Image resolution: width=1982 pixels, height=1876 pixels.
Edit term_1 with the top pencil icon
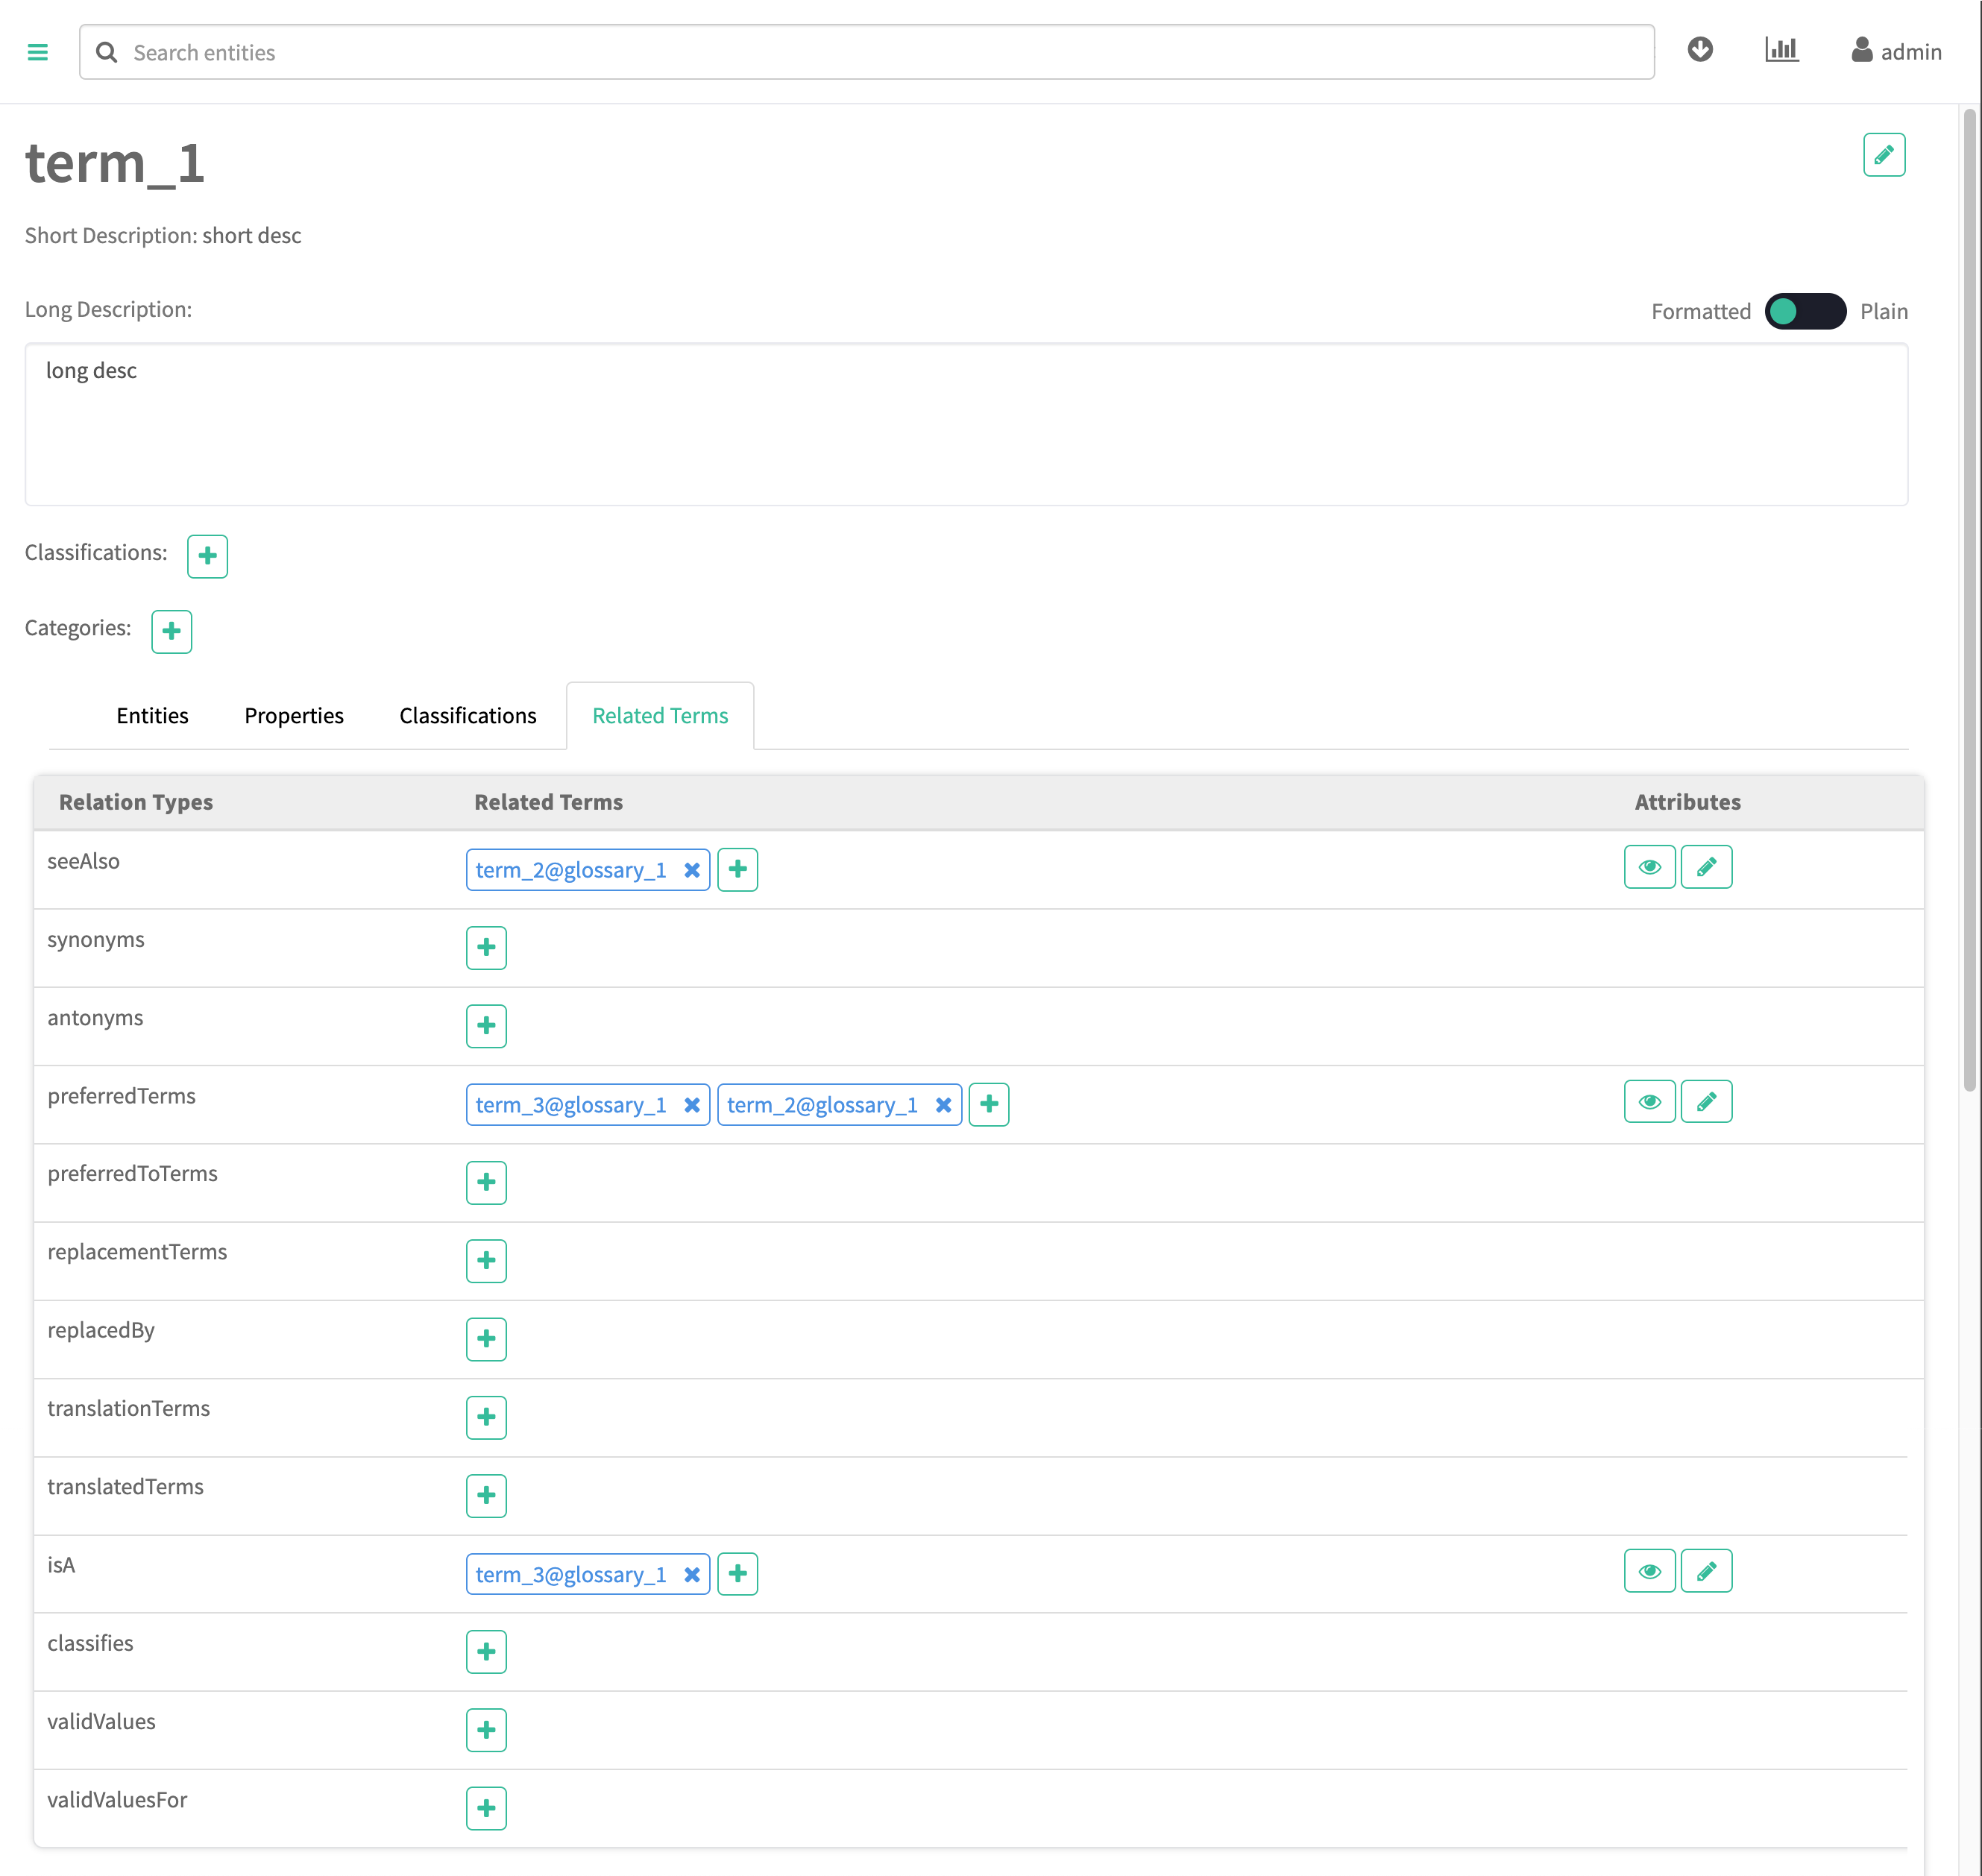1883,155
